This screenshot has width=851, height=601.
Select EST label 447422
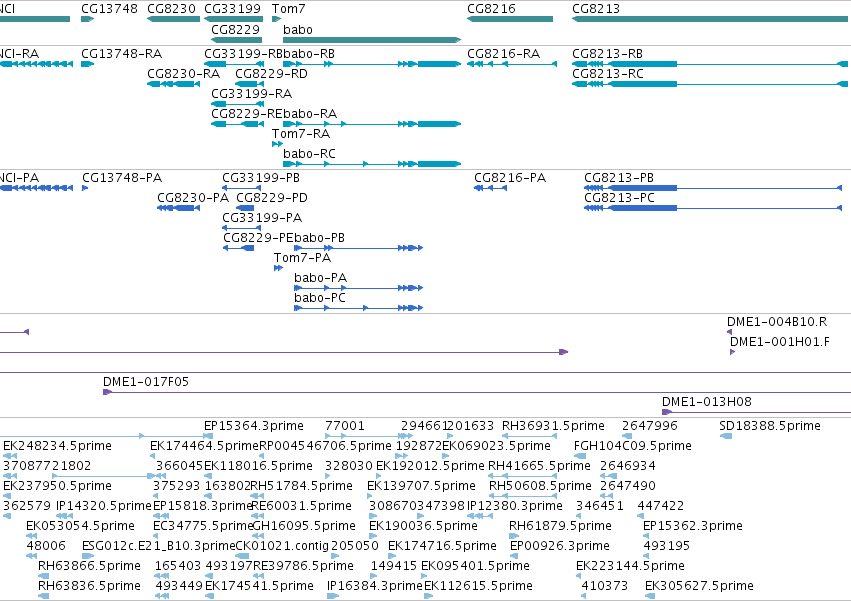[661, 506]
